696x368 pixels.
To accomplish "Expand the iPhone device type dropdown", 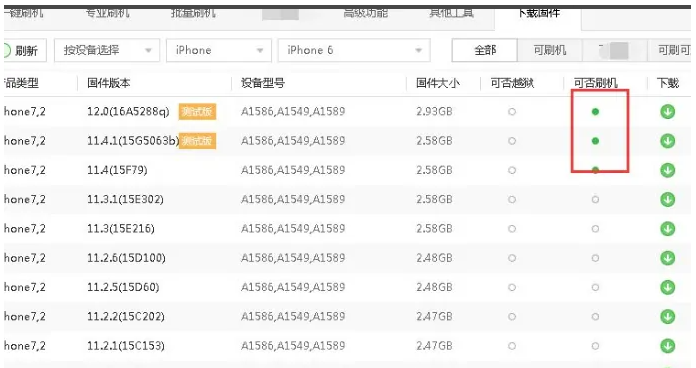I will 218,50.
